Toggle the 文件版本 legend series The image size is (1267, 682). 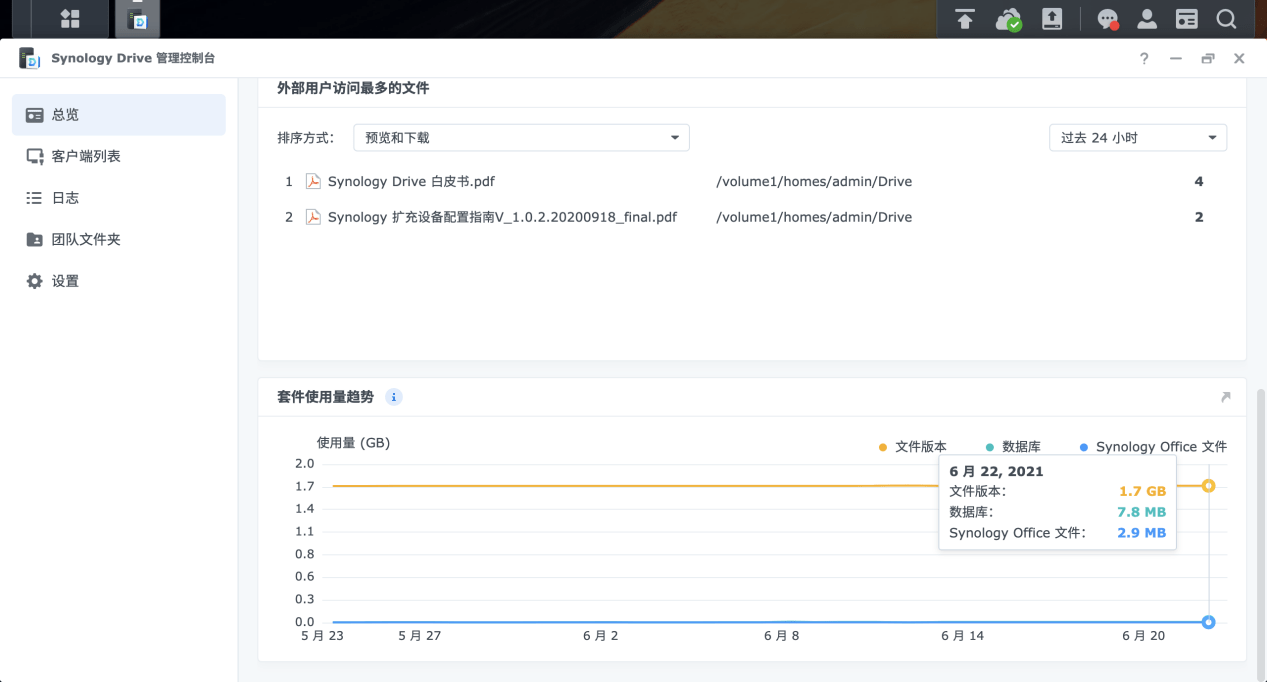tap(913, 447)
